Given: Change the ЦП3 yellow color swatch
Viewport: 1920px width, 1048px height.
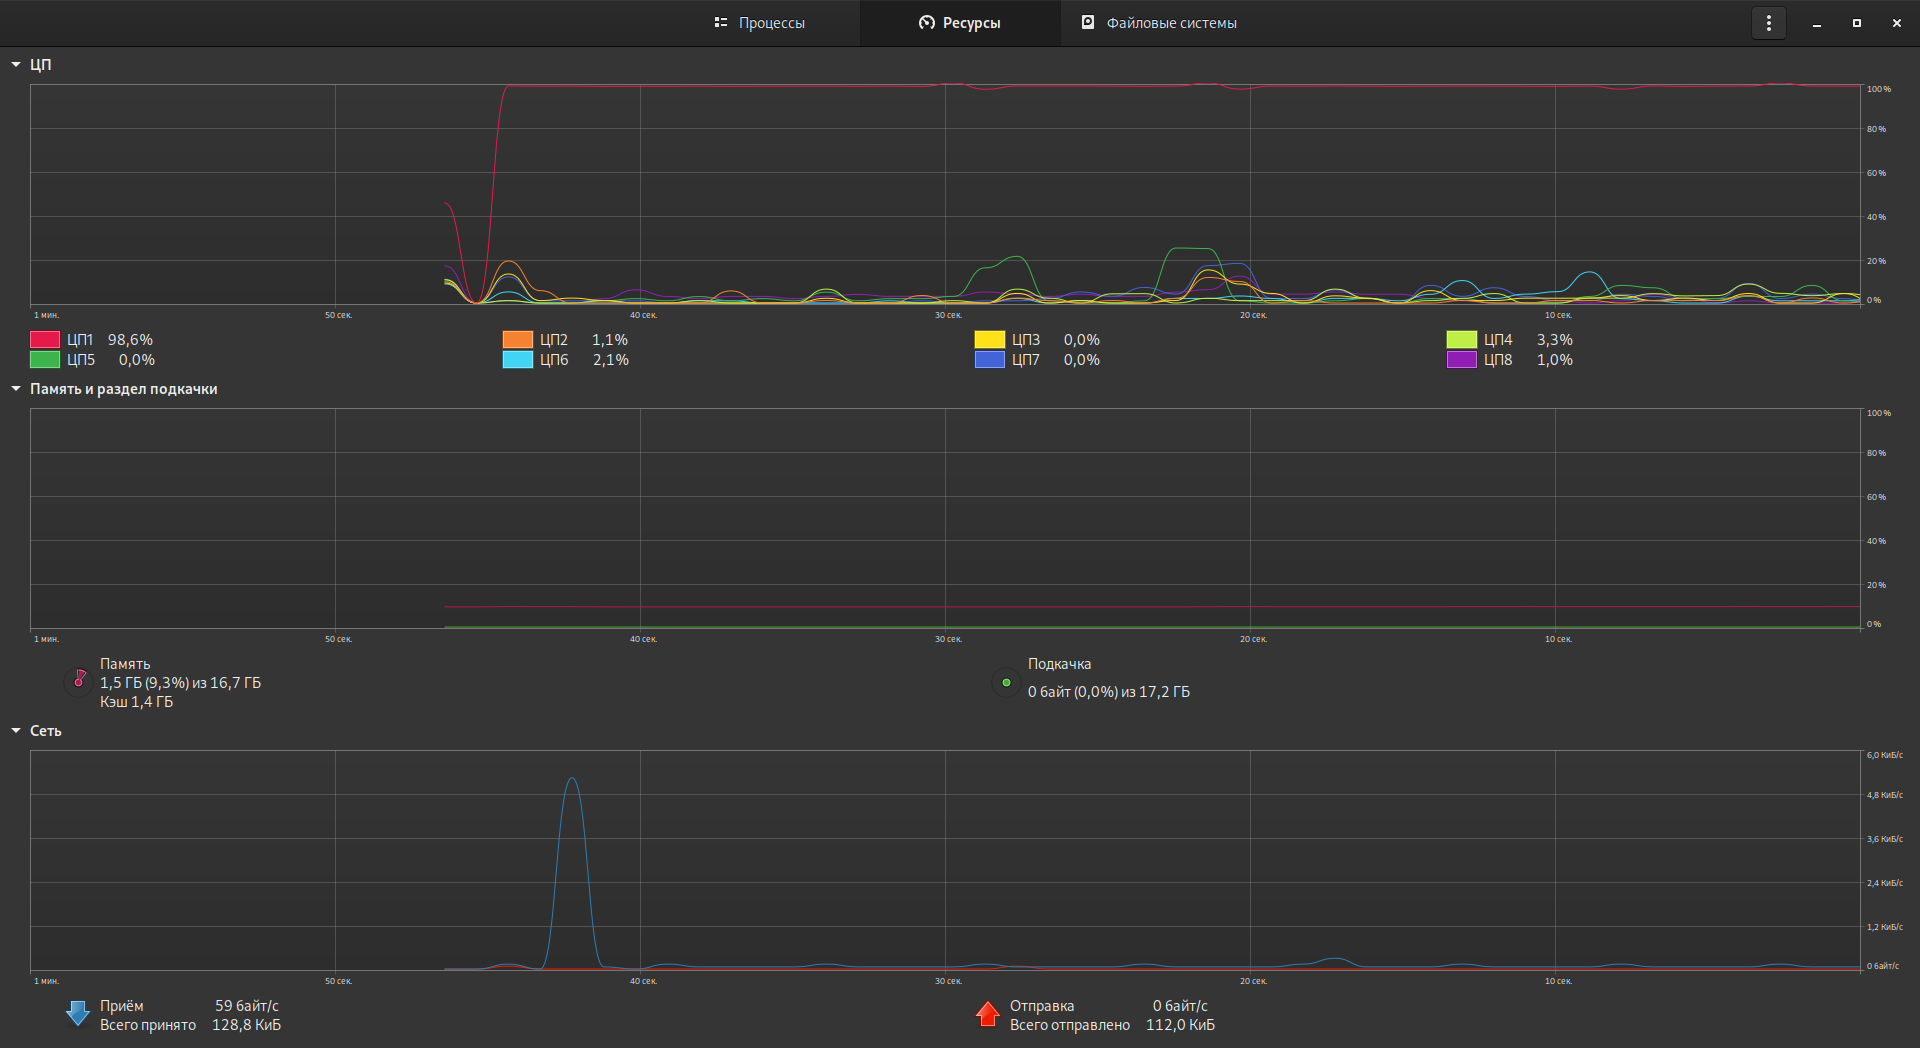Looking at the screenshot, I should coord(989,340).
